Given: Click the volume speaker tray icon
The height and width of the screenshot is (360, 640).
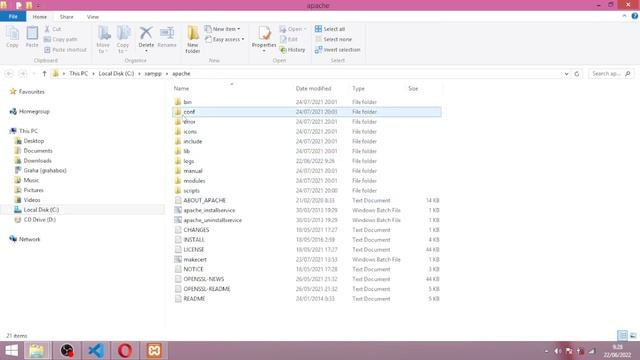Looking at the screenshot, I should [557, 351].
